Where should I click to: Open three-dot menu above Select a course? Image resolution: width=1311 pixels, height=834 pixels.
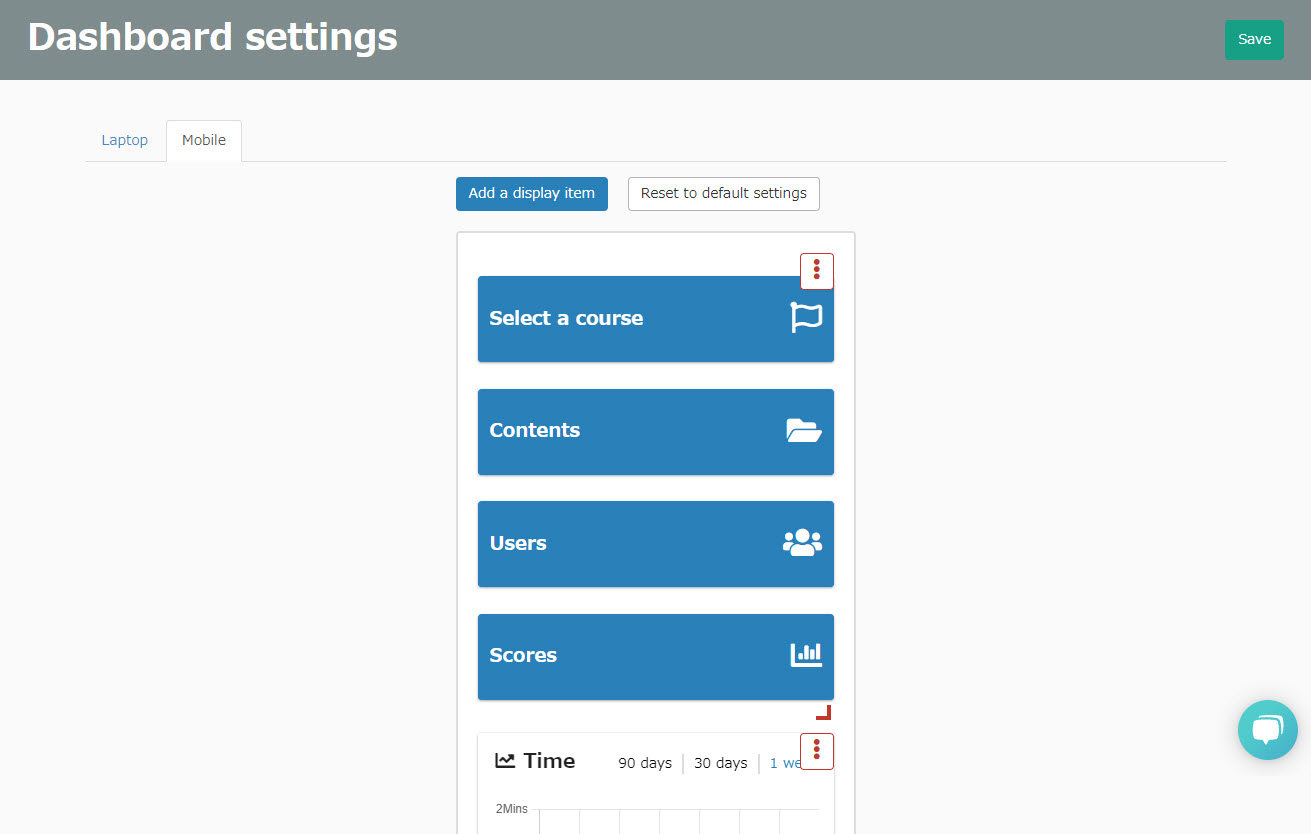[x=817, y=271]
